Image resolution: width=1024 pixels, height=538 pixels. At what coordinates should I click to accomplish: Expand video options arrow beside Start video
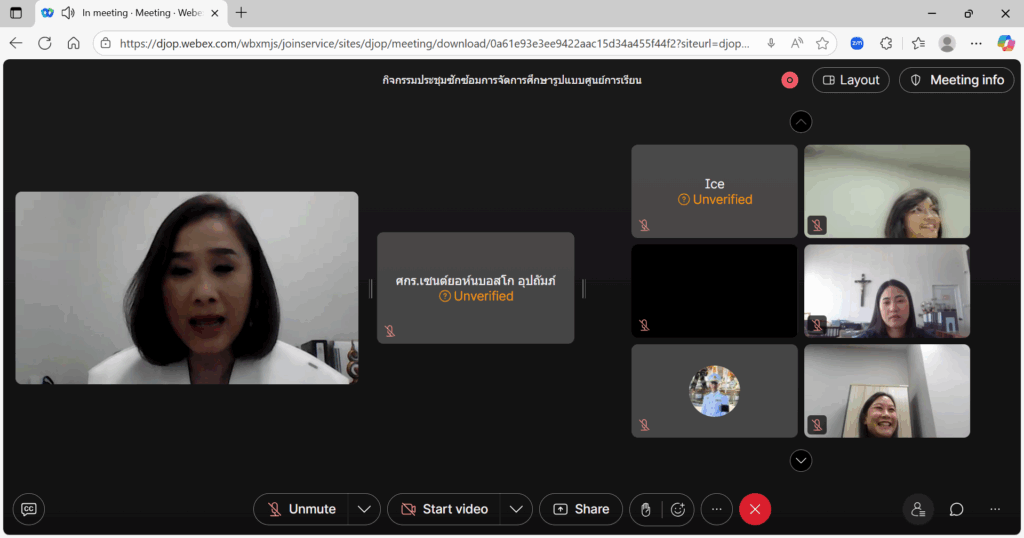[x=515, y=509]
